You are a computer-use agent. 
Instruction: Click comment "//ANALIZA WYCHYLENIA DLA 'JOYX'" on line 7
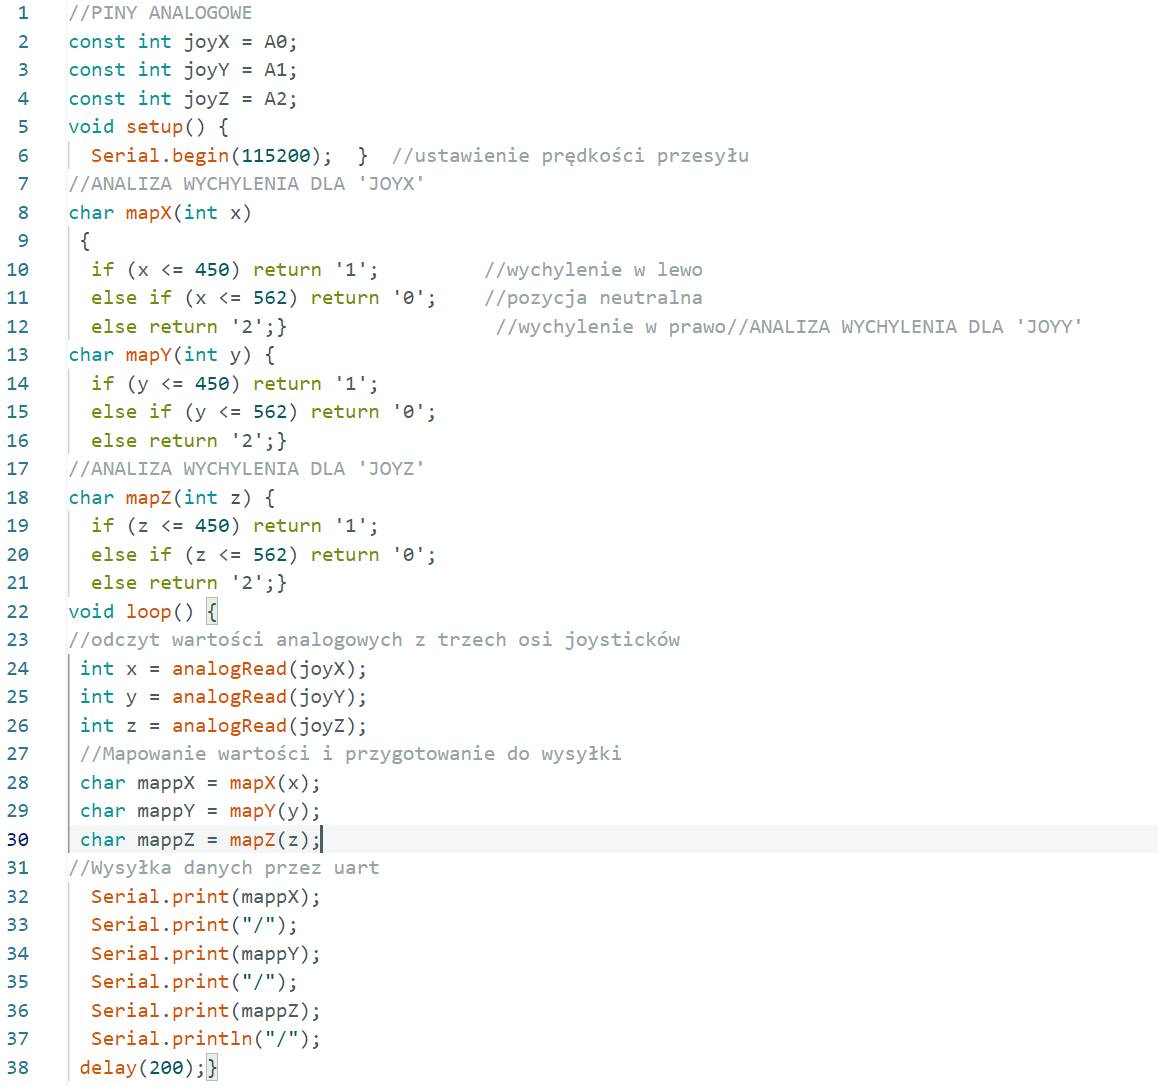coord(247,184)
